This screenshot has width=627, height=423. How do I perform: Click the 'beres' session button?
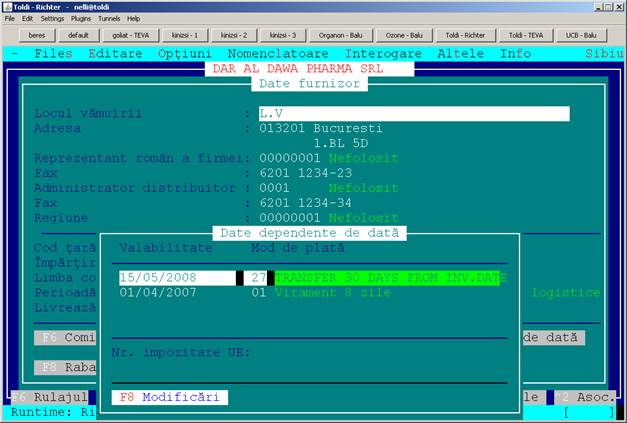coord(36,35)
